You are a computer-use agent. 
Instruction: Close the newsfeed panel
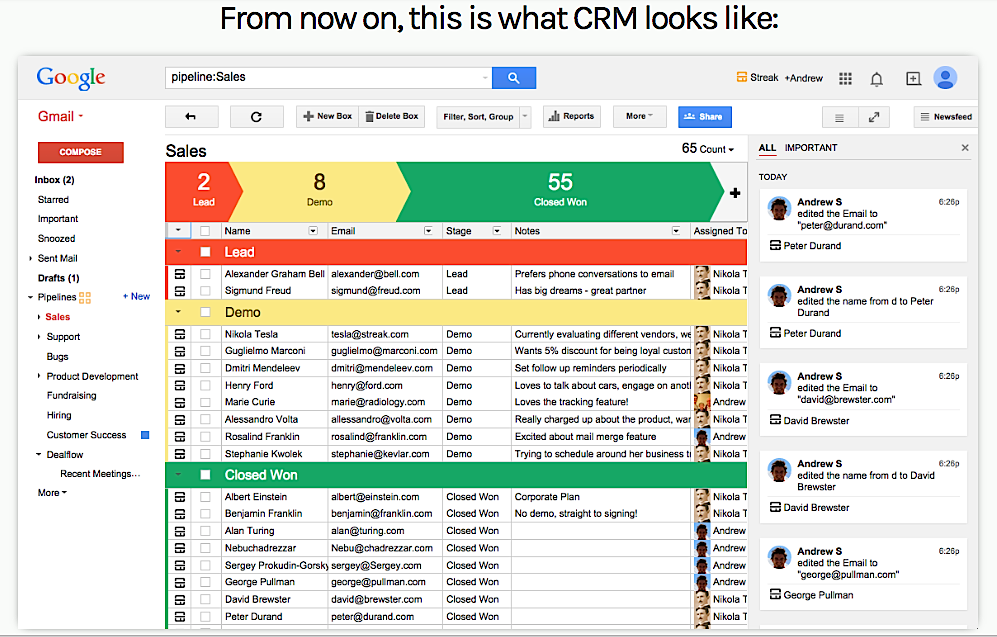[x=965, y=147]
